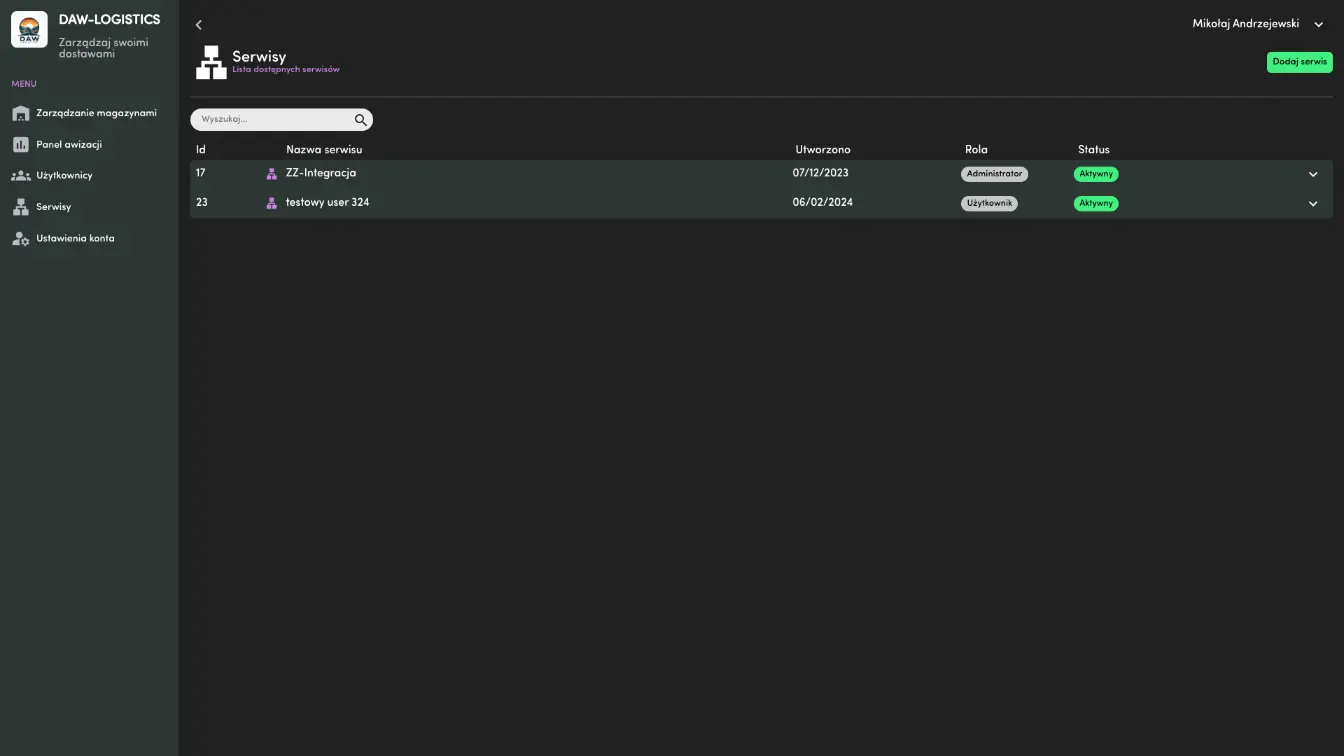1344x756 pixels.
Task: Expand the testowy user 324 row chevron
Action: tap(1313, 204)
